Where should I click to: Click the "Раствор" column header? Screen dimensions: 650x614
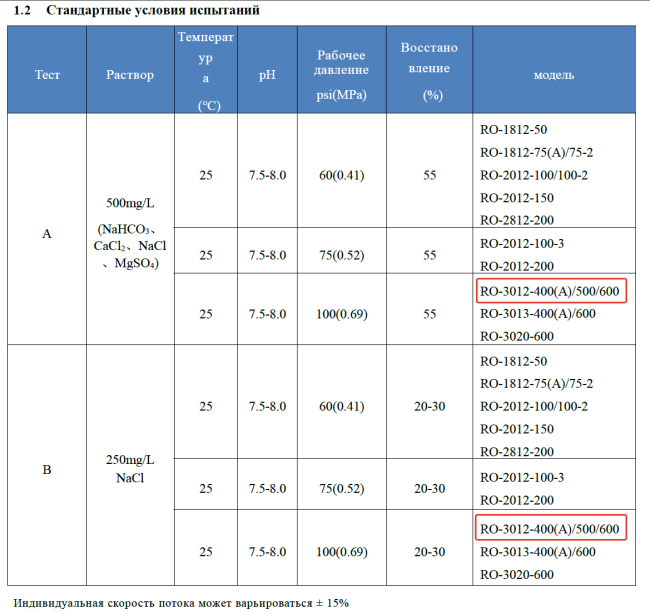coord(130,75)
